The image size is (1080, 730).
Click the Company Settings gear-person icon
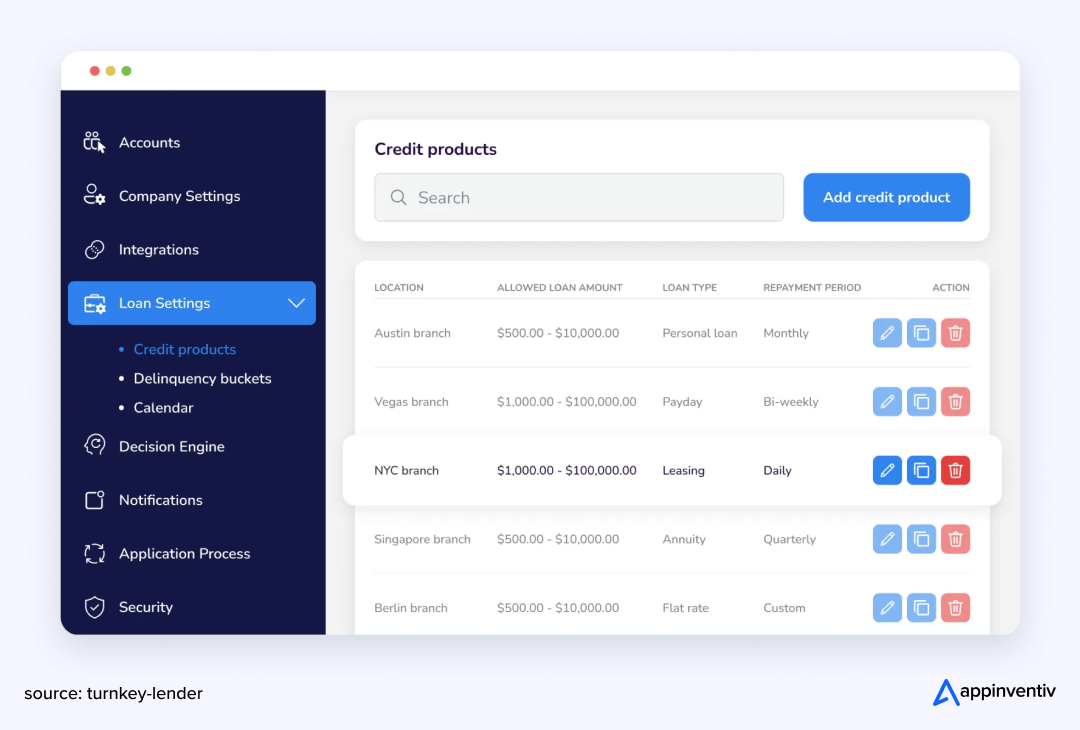(x=94, y=196)
